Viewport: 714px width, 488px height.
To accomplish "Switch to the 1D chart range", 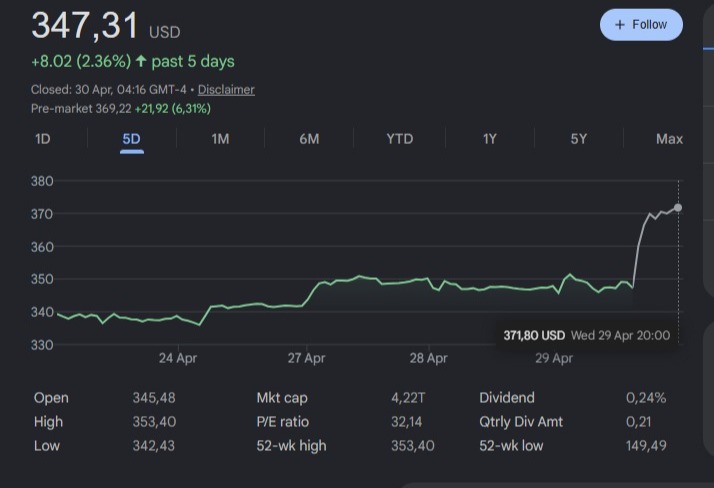I will [42, 139].
